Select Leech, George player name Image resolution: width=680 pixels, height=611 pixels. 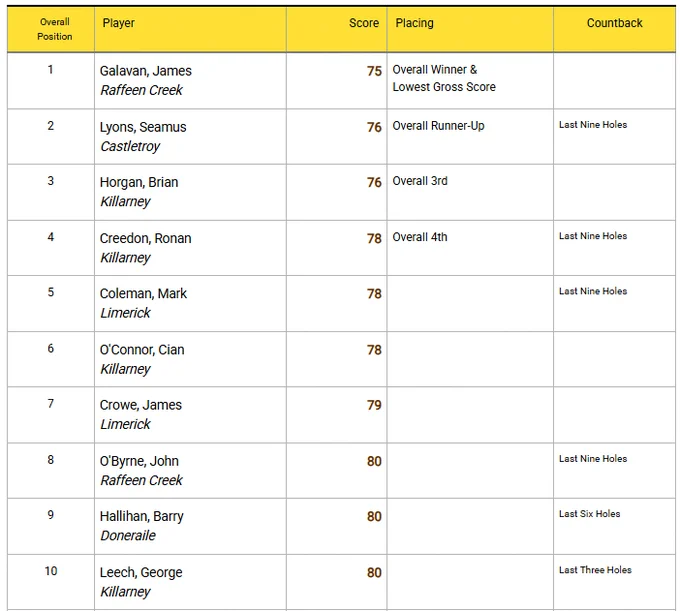point(141,572)
